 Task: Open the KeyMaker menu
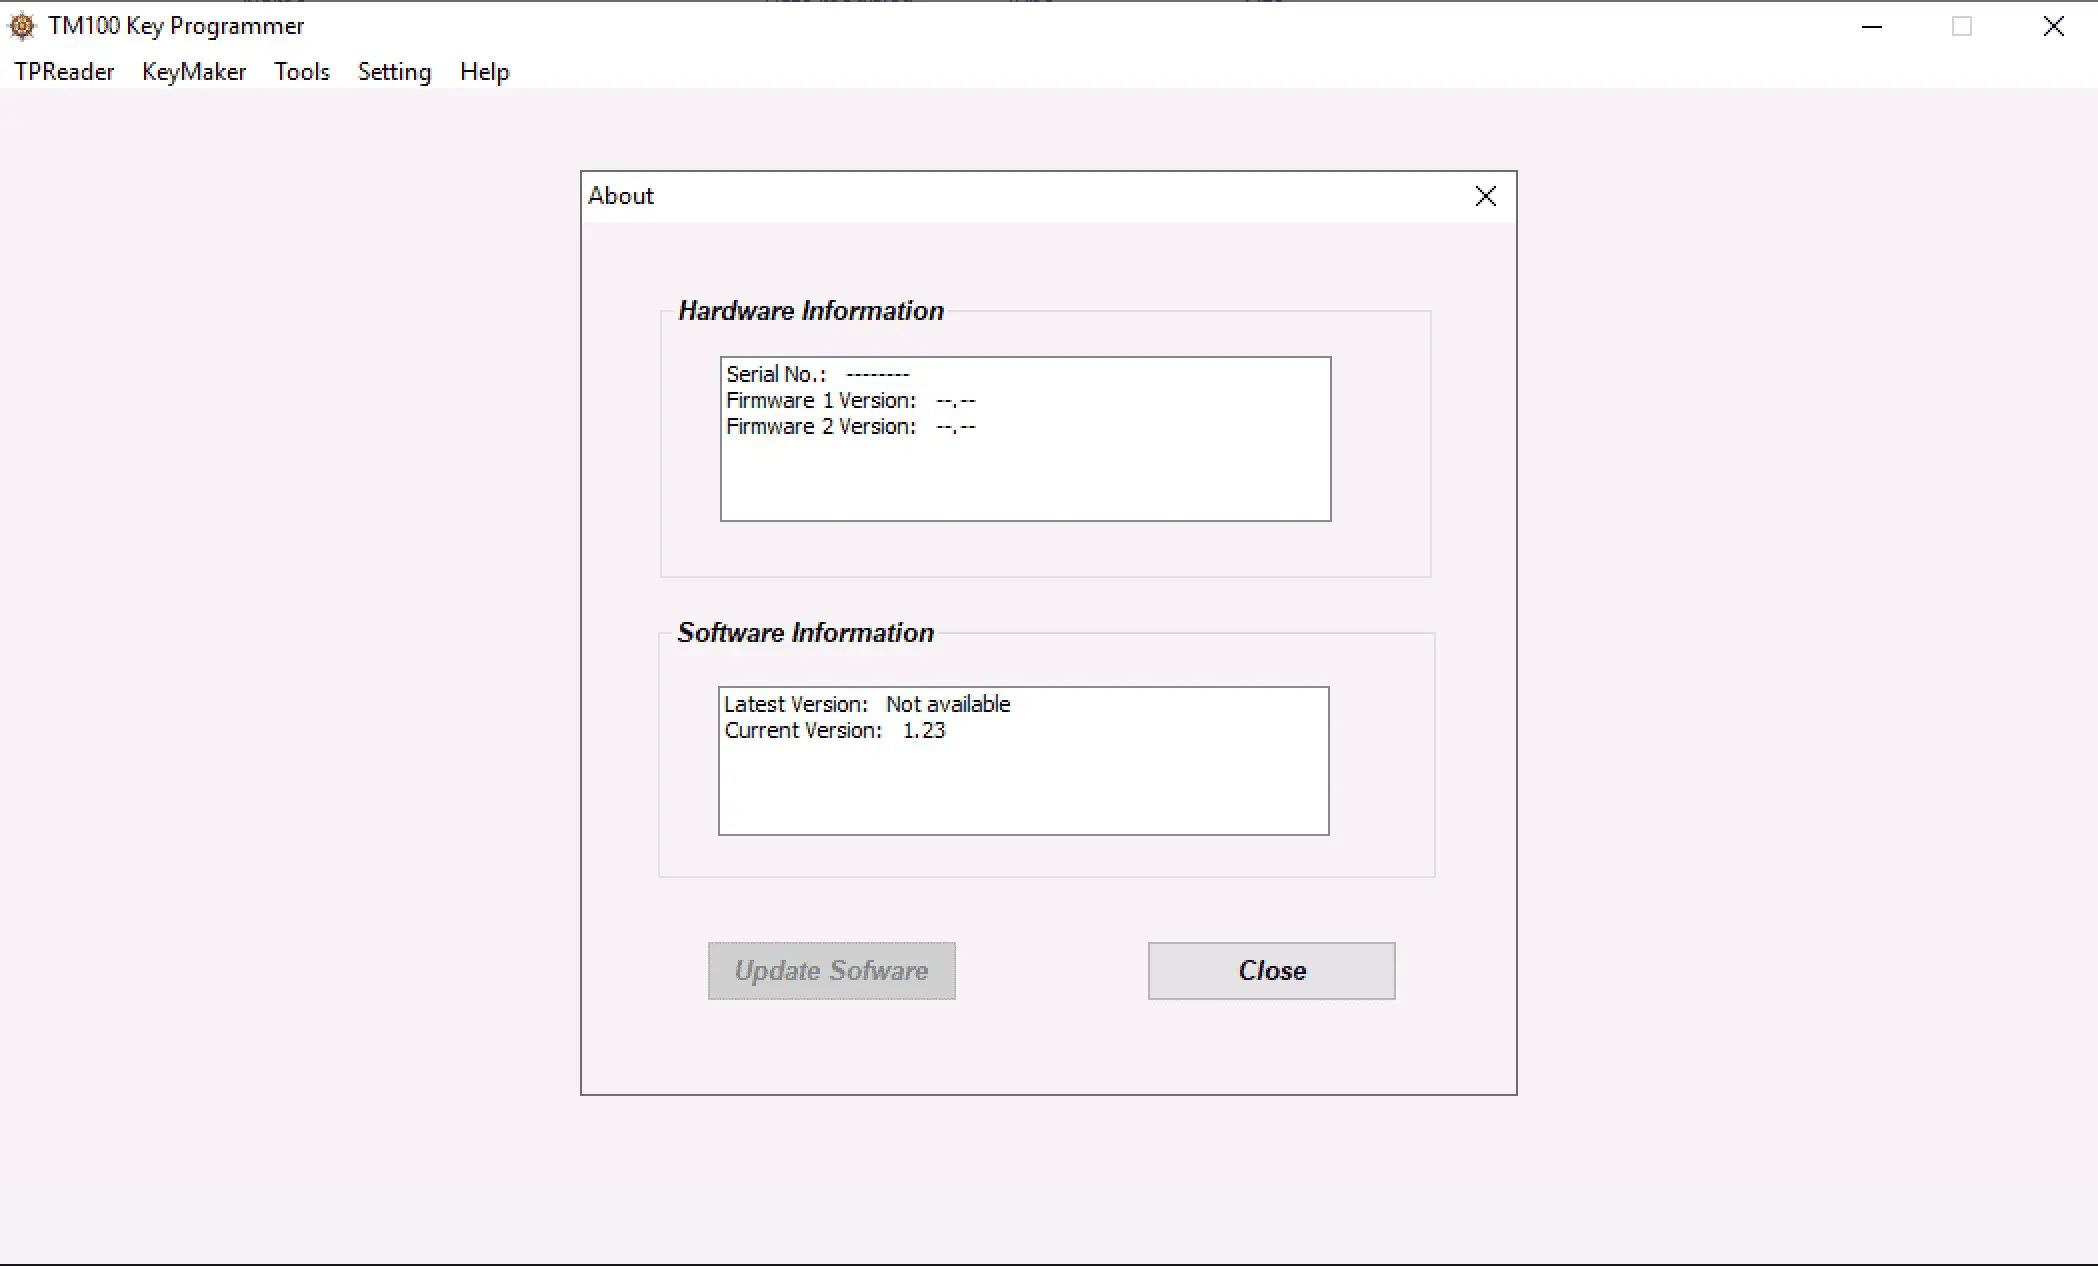pos(194,72)
